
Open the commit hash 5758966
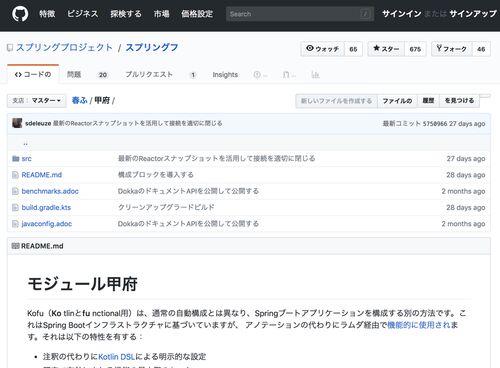435,124
